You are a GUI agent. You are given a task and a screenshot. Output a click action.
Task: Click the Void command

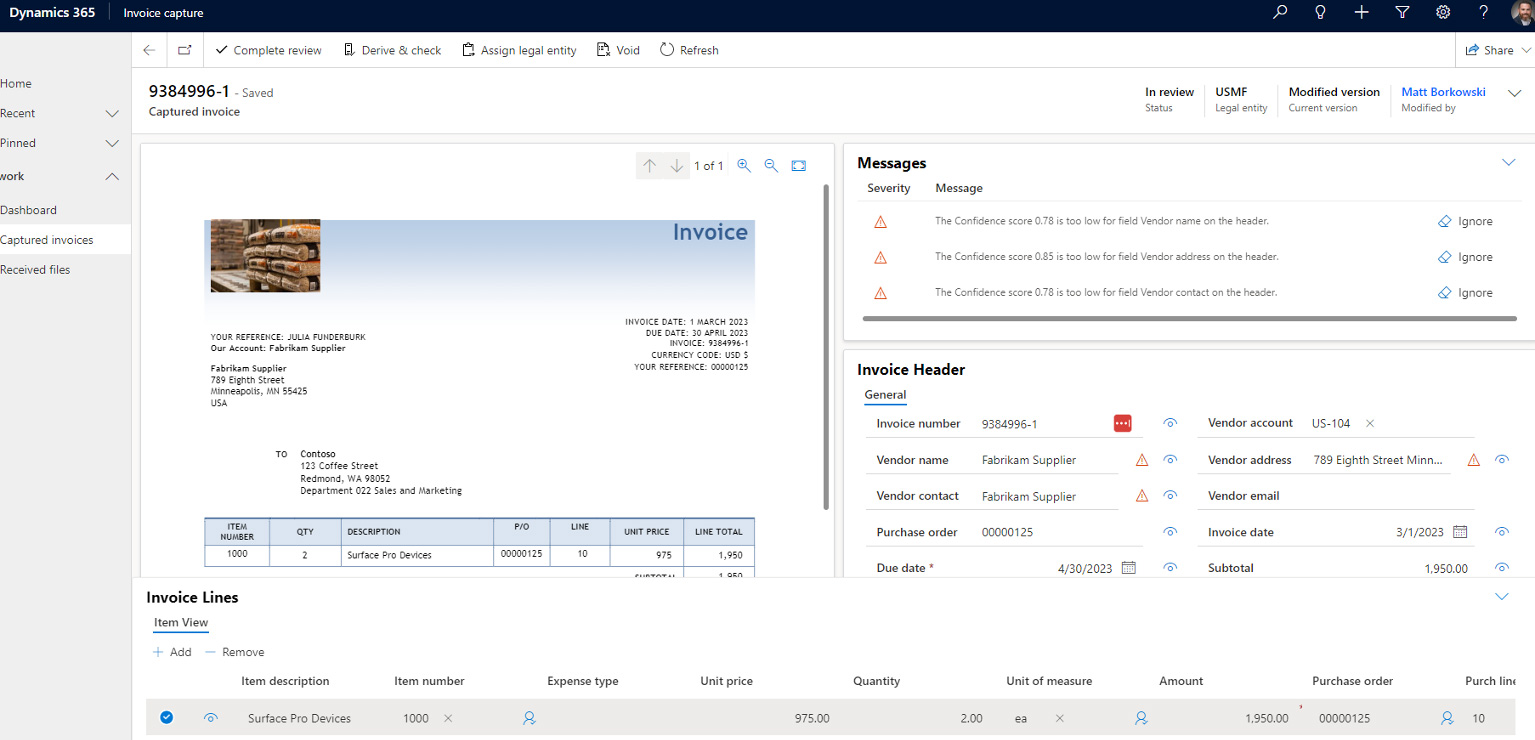tap(618, 50)
